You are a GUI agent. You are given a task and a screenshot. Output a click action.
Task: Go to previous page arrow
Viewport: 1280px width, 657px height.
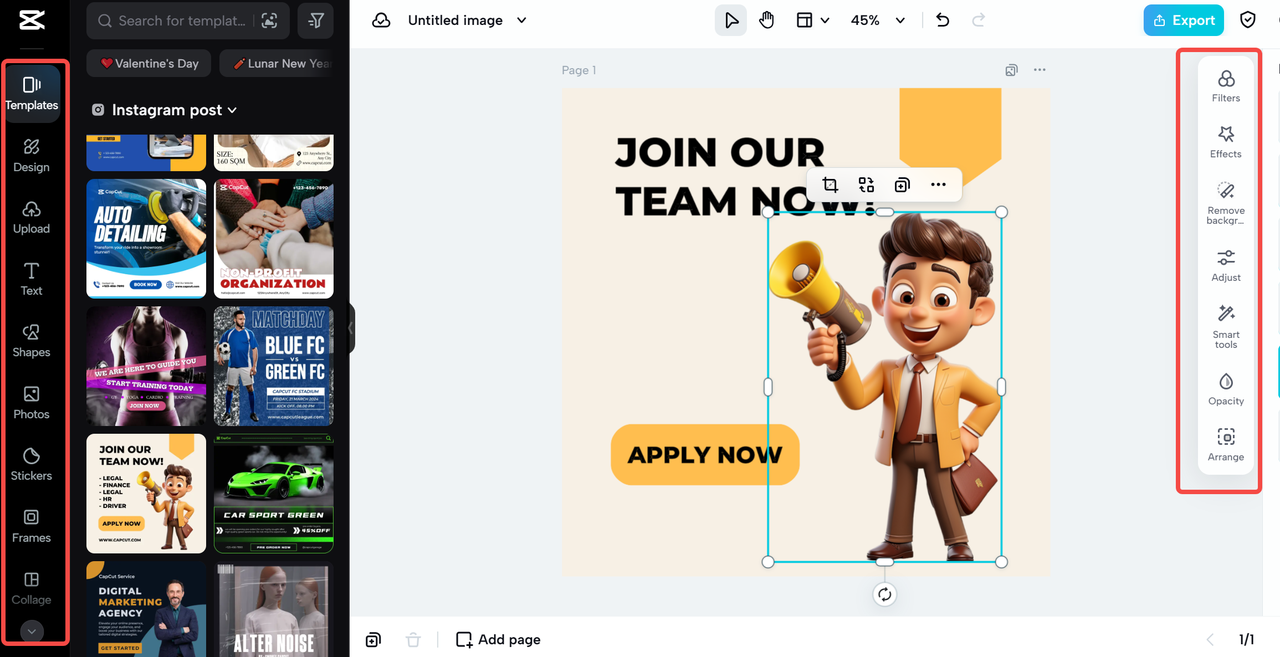point(1210,639)
